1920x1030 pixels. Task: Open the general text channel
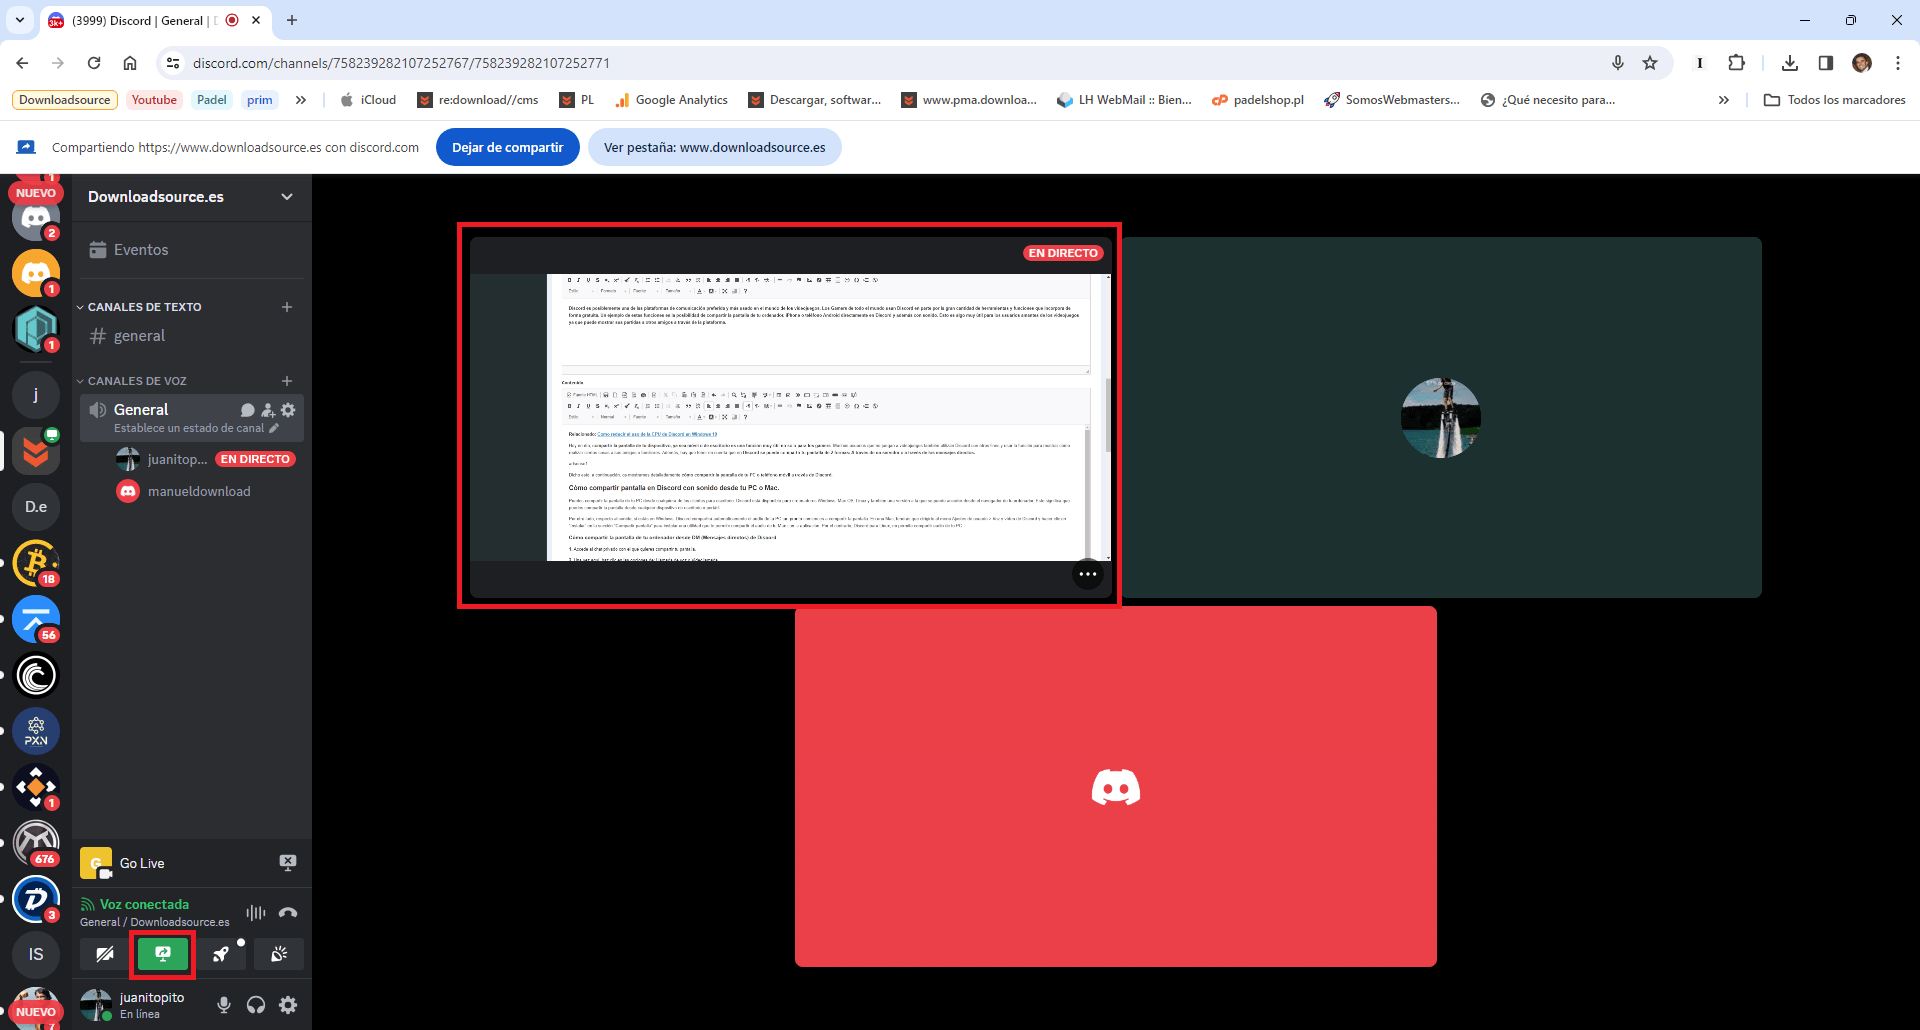coord(191,336)
